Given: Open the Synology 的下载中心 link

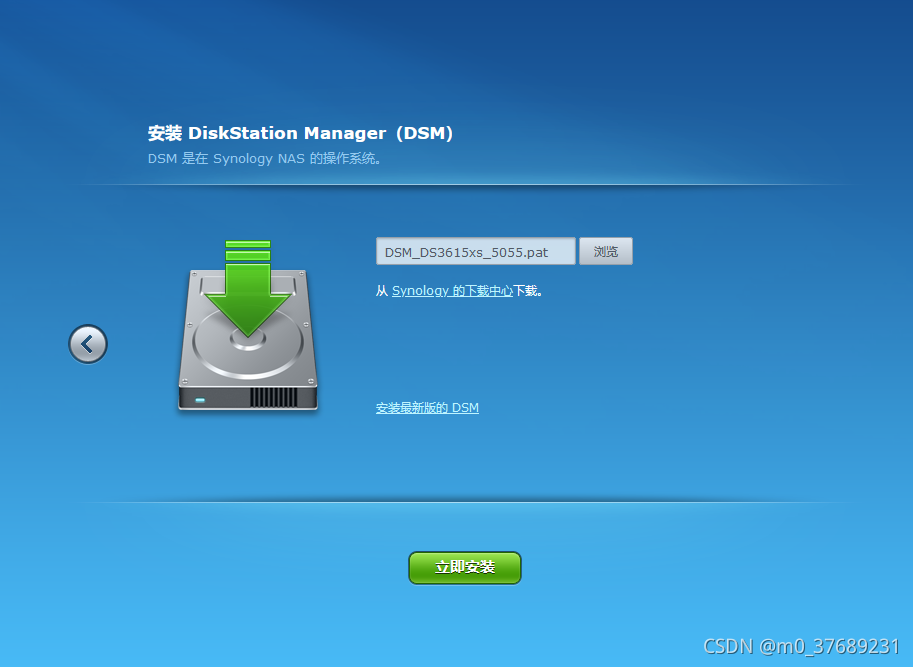Looking at the screenshot, I should [x=452, y=290].
